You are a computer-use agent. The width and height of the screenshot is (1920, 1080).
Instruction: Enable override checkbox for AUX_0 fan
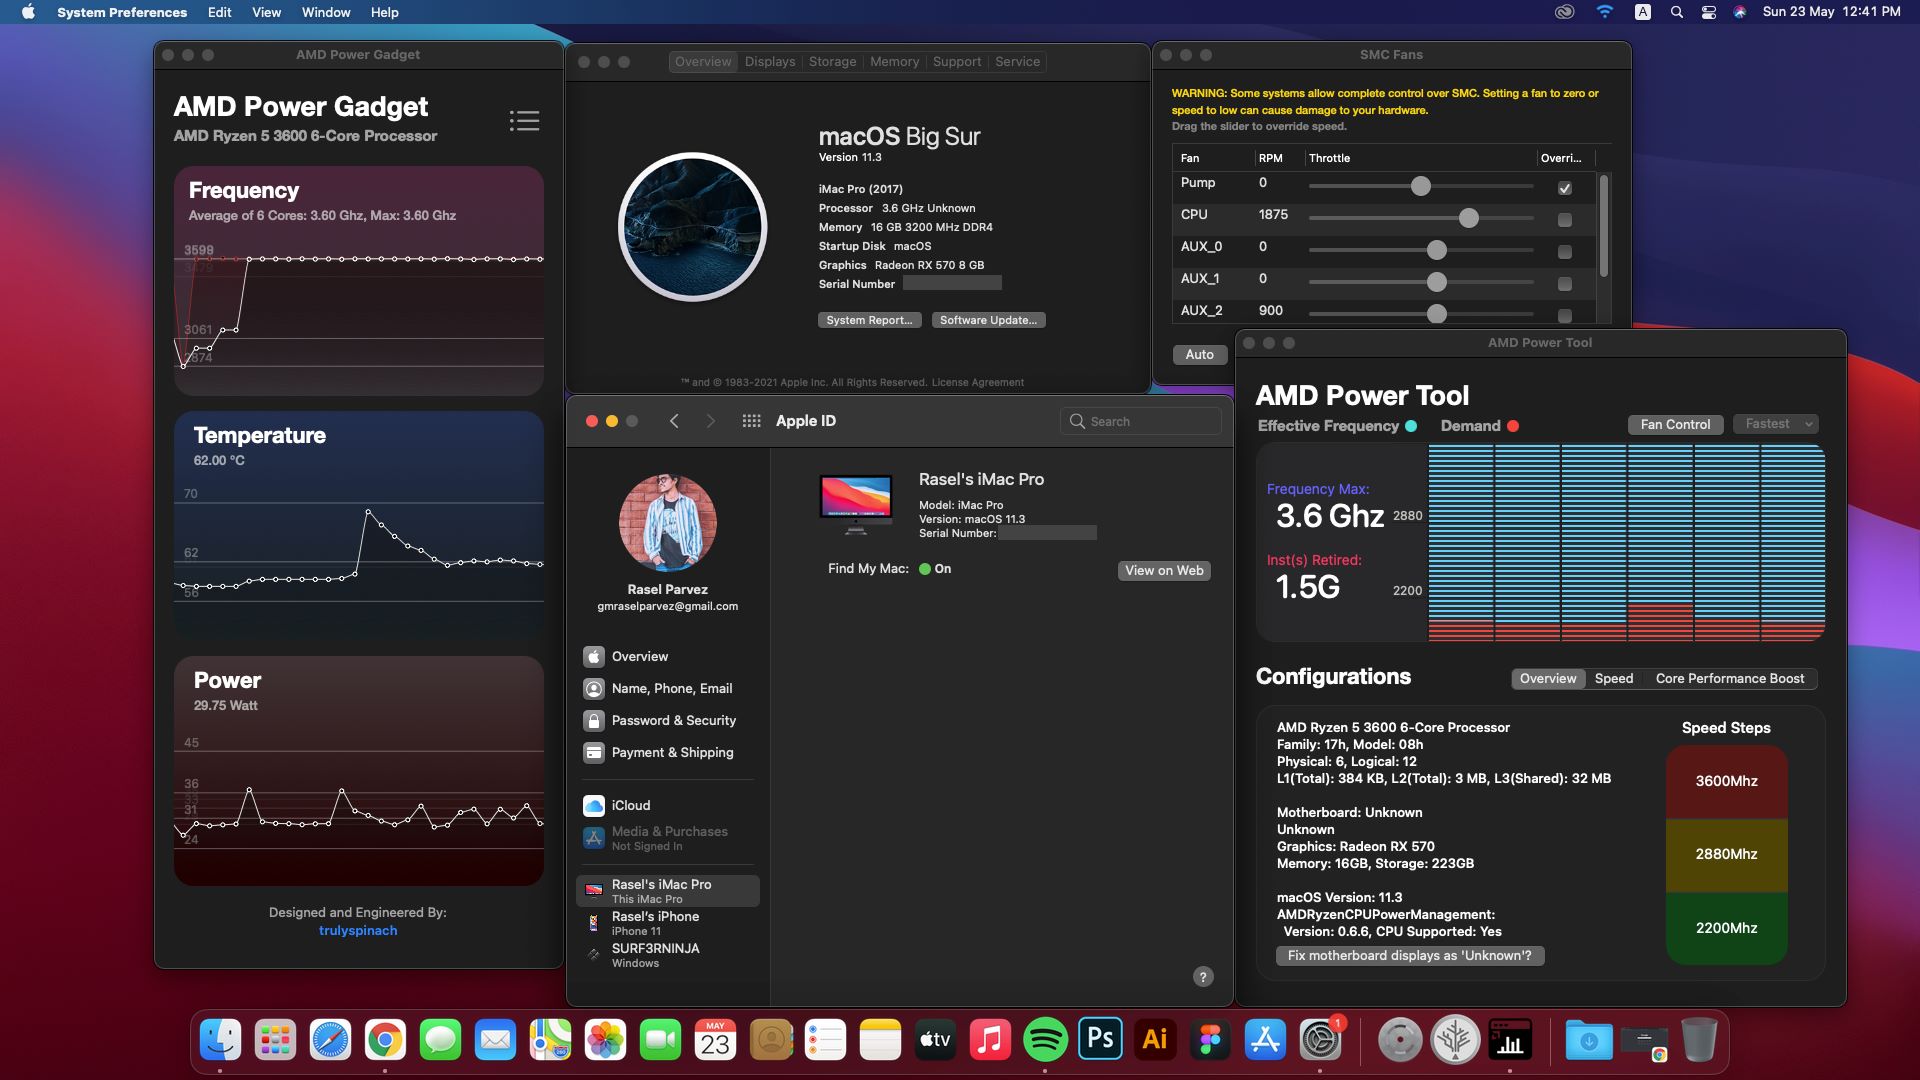1565,252
